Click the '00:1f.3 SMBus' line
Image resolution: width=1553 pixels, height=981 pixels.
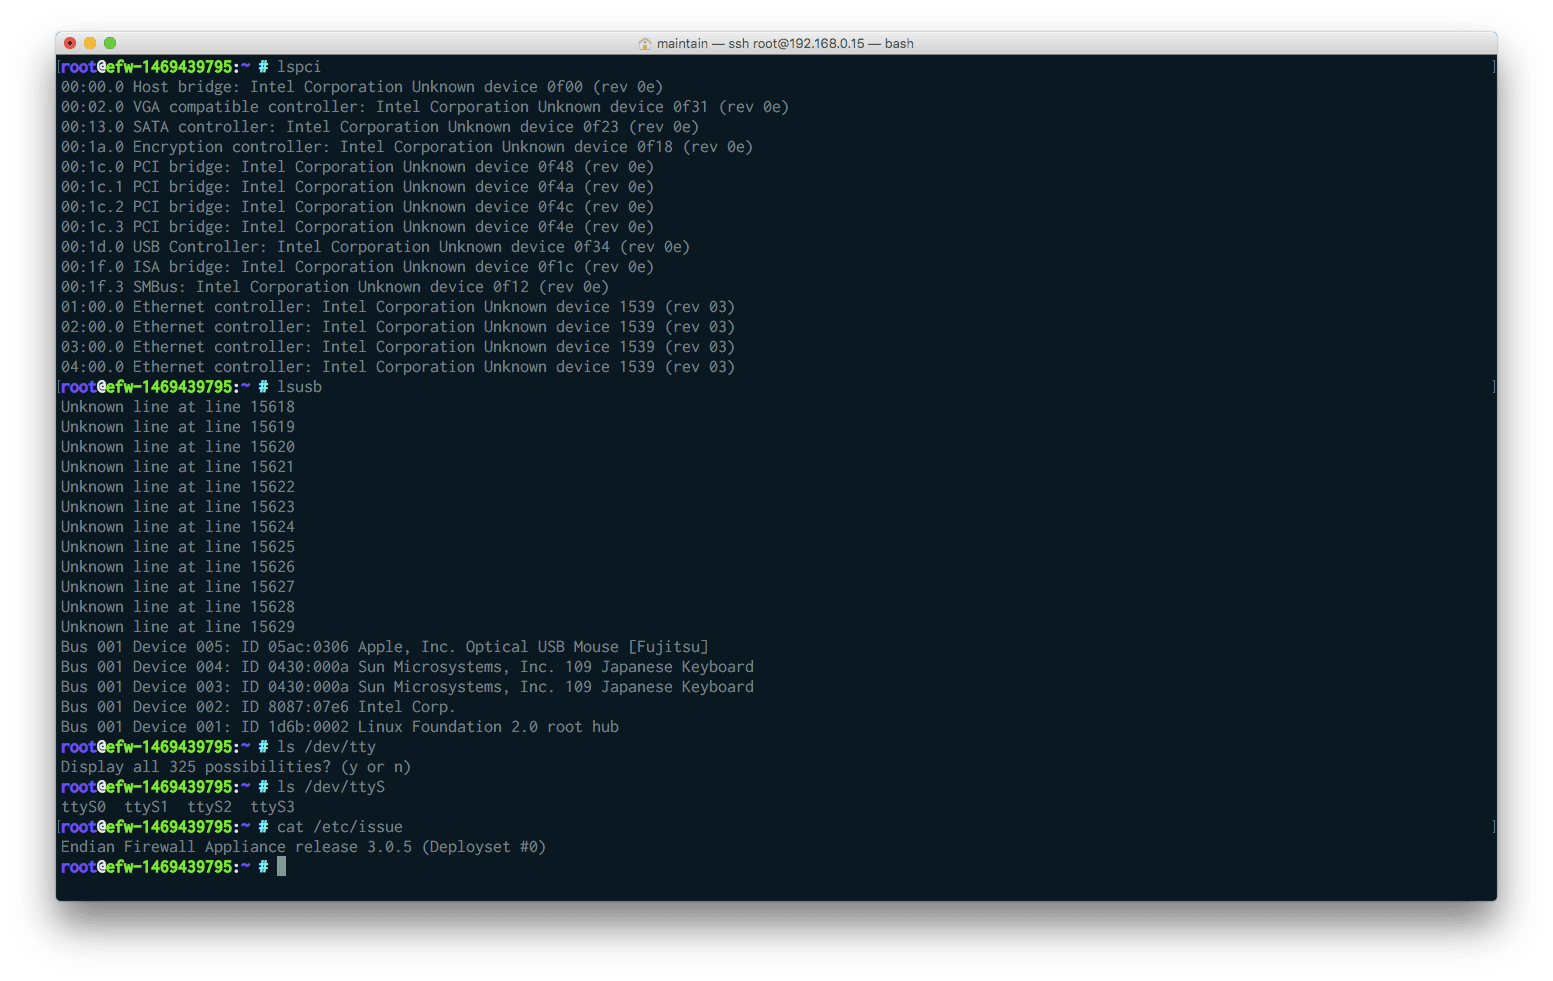335,287
